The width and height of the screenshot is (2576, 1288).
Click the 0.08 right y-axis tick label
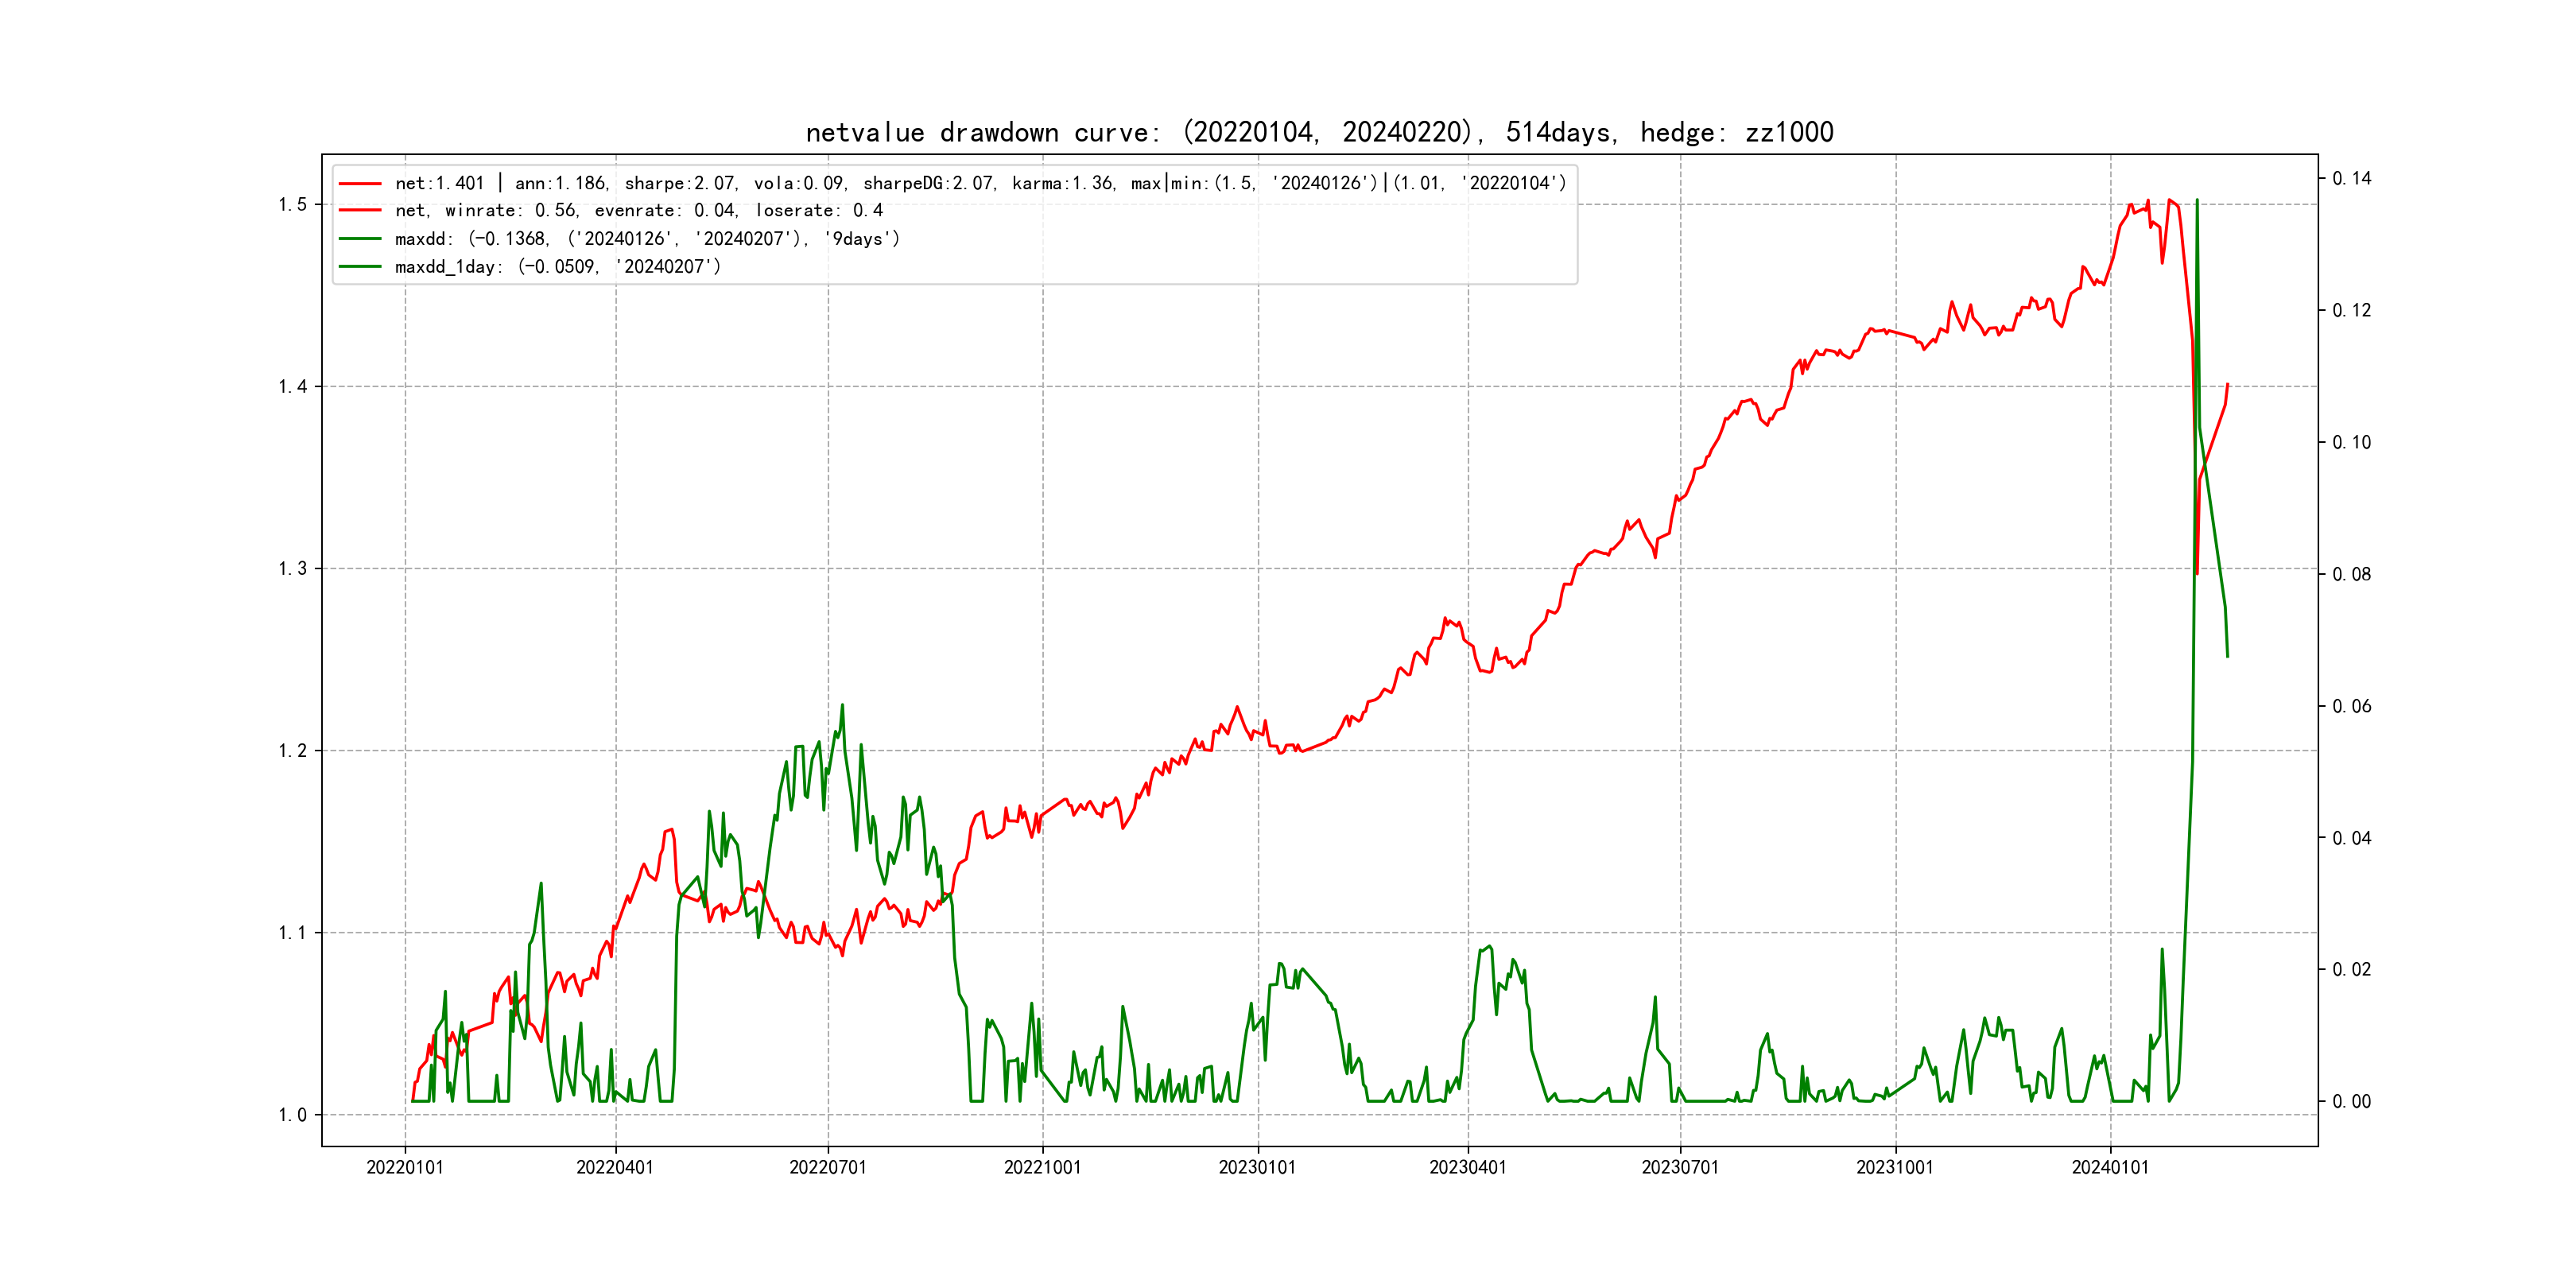[x=2351, y=574]
